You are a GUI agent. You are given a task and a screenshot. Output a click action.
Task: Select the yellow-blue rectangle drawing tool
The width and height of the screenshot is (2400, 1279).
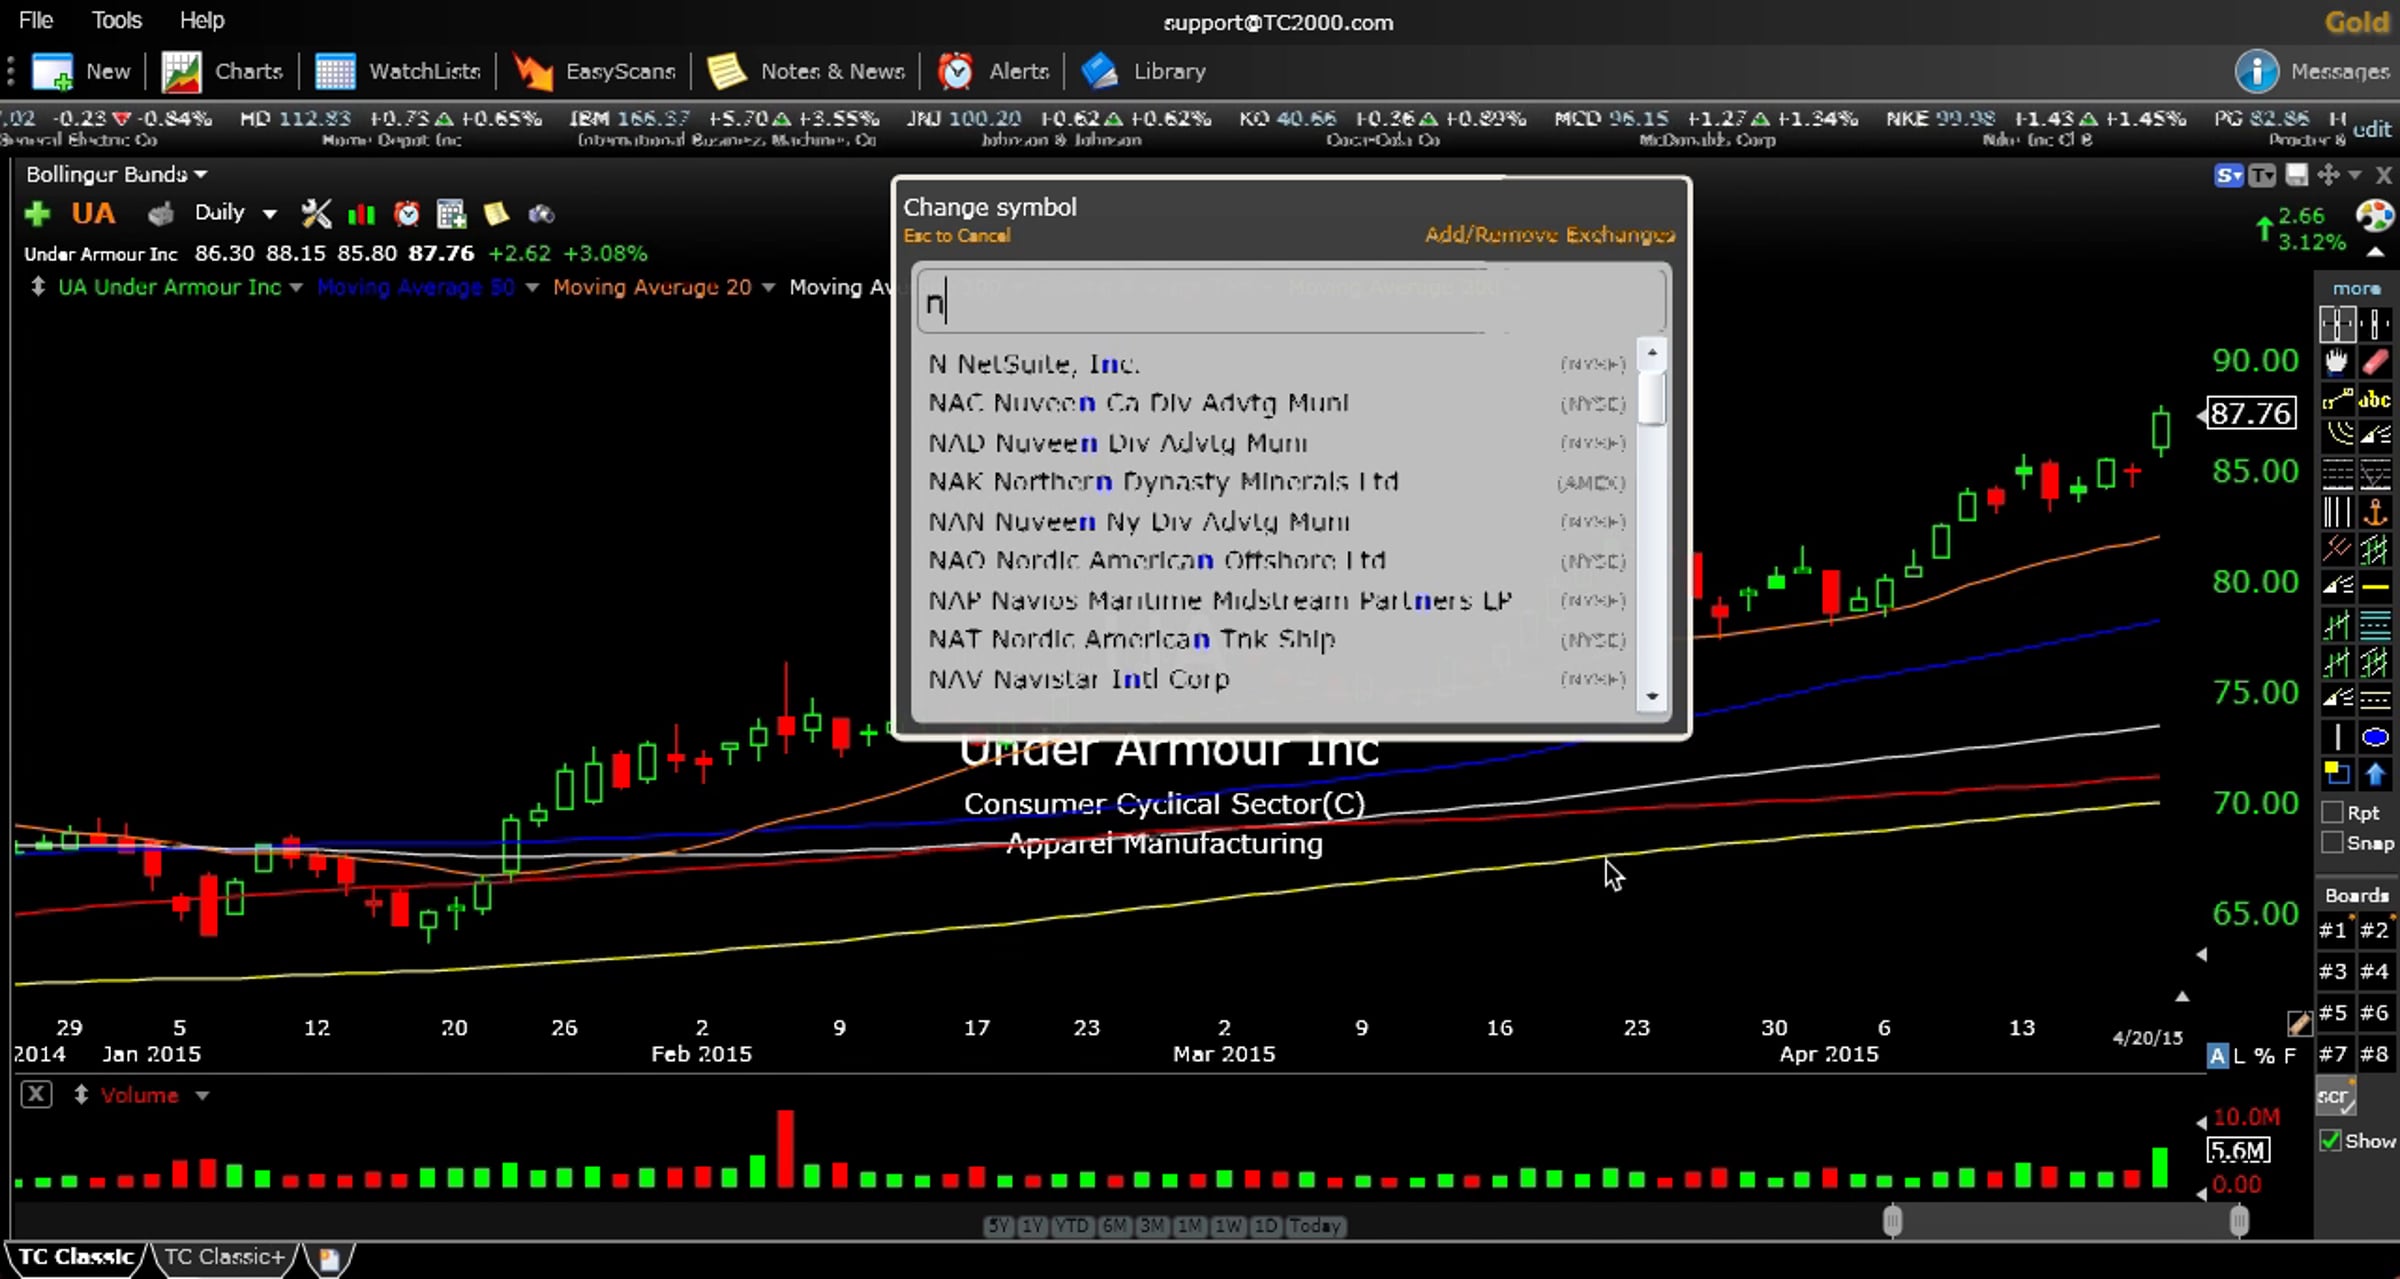(2337, 774)
